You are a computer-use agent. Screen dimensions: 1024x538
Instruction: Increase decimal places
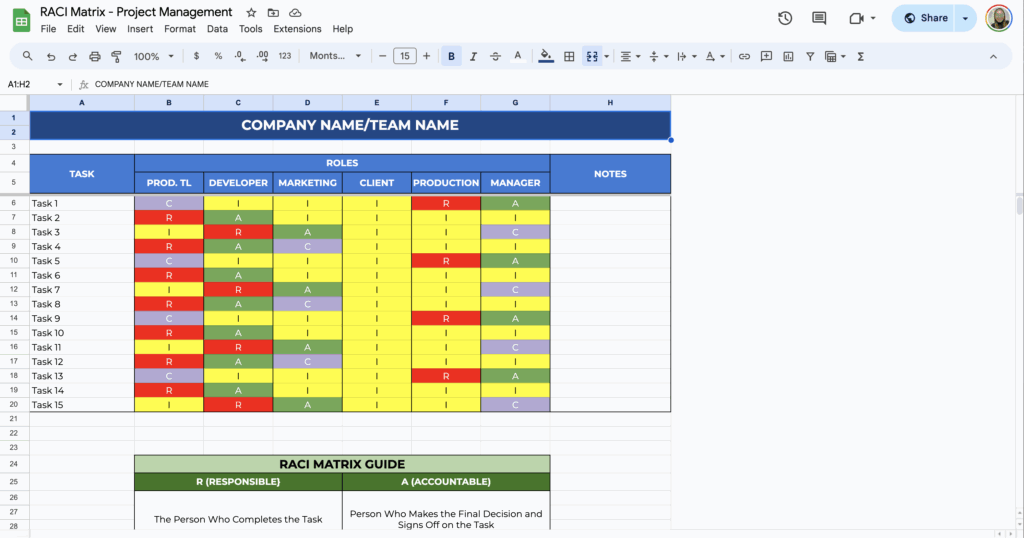click(262, 56)
